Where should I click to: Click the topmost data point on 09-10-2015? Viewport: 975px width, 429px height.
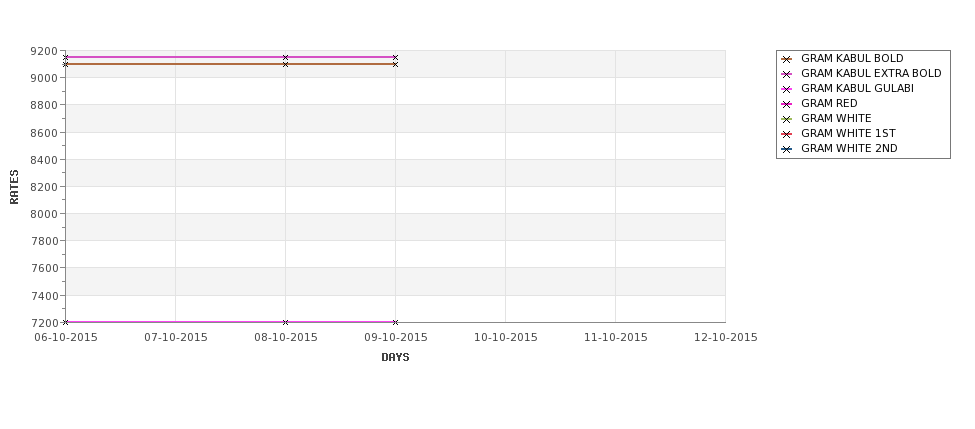pos(395,57)
